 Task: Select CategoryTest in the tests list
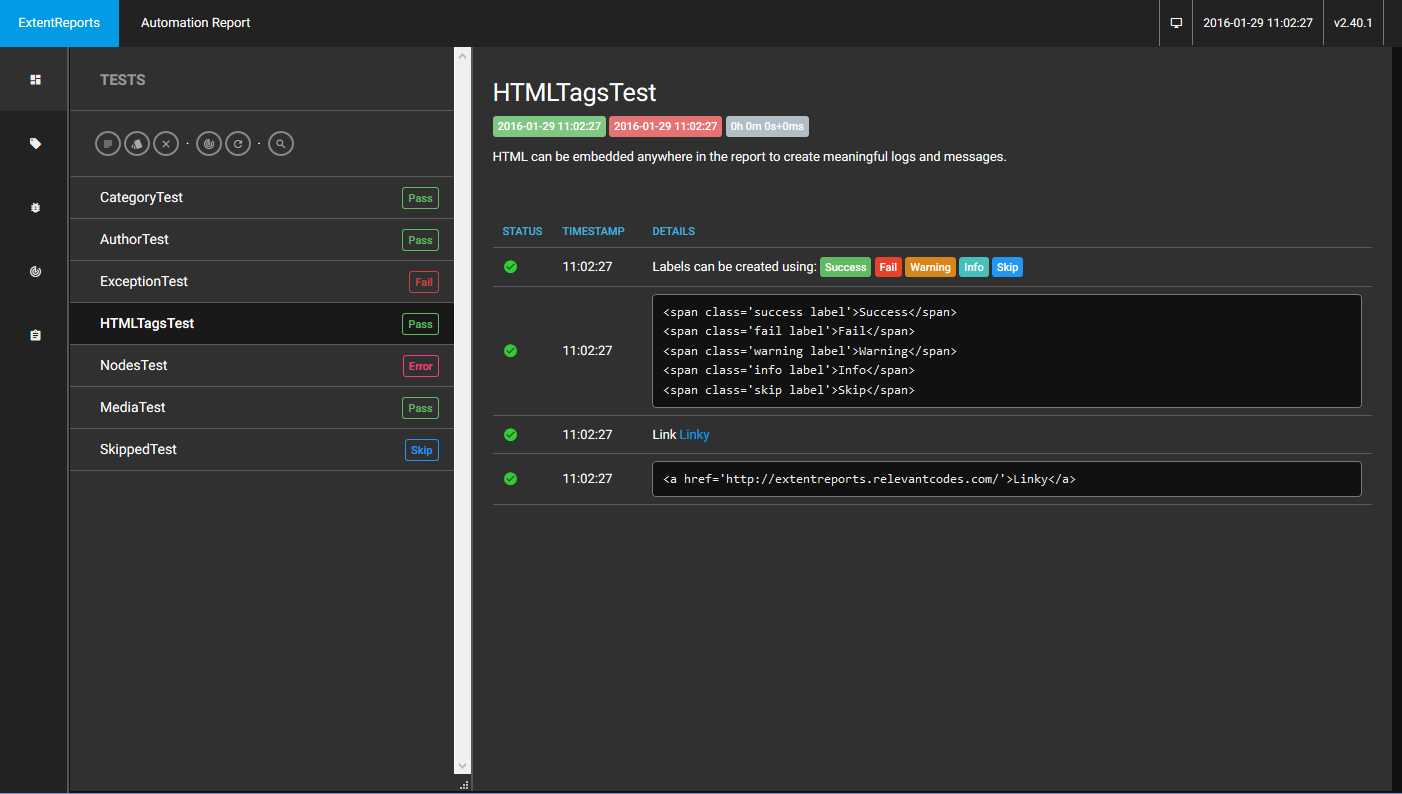click(141, 198)
